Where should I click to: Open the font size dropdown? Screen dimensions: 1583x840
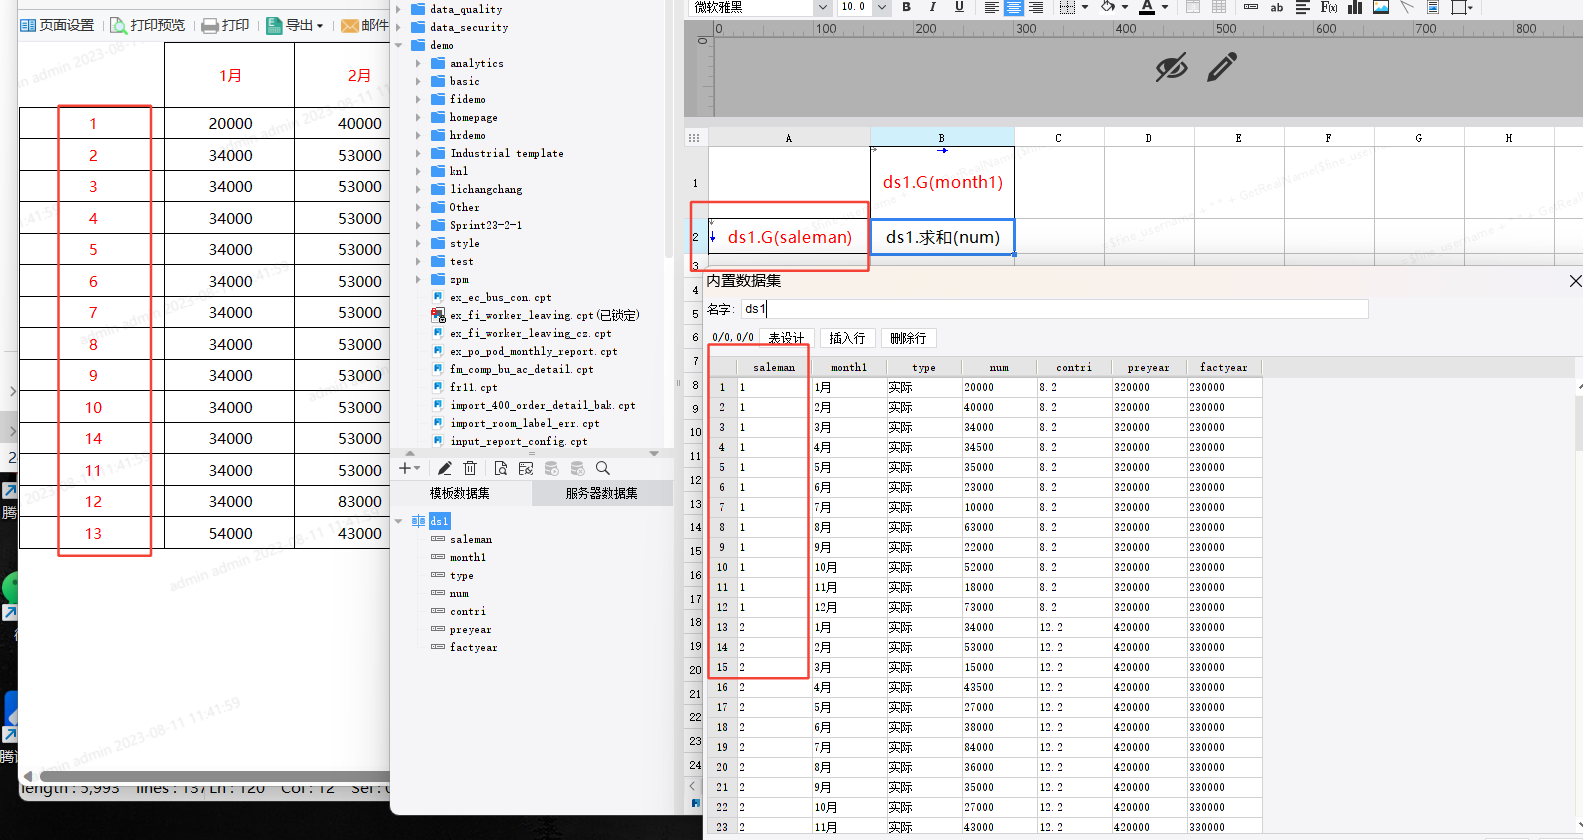pos(881,7)
